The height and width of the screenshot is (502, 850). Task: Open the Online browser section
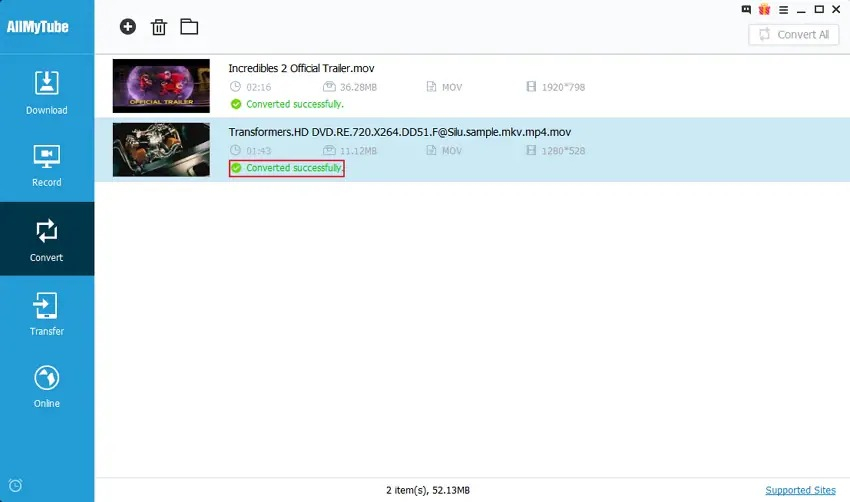tap(47, 386)
